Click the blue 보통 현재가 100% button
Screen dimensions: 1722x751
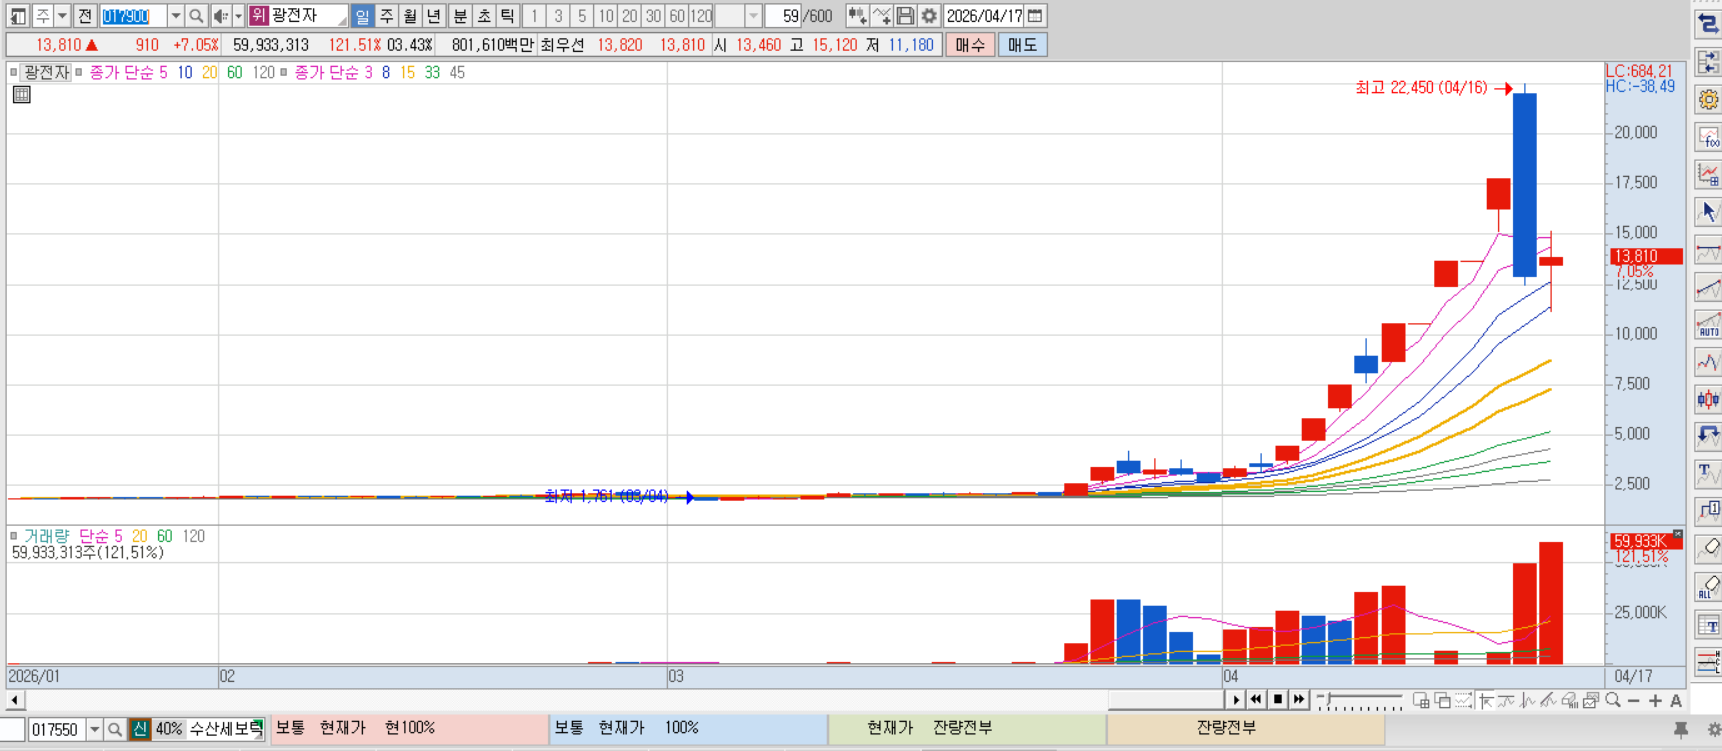(x=688, y=729)
